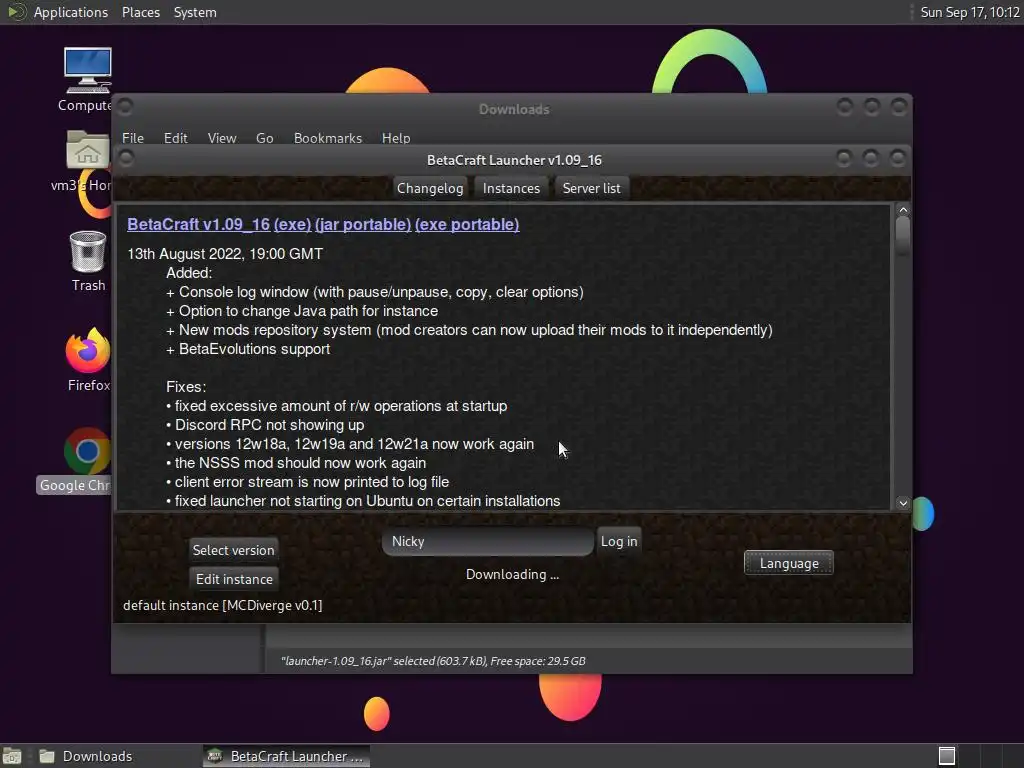Close the Downloads window

tap(899, 106)
